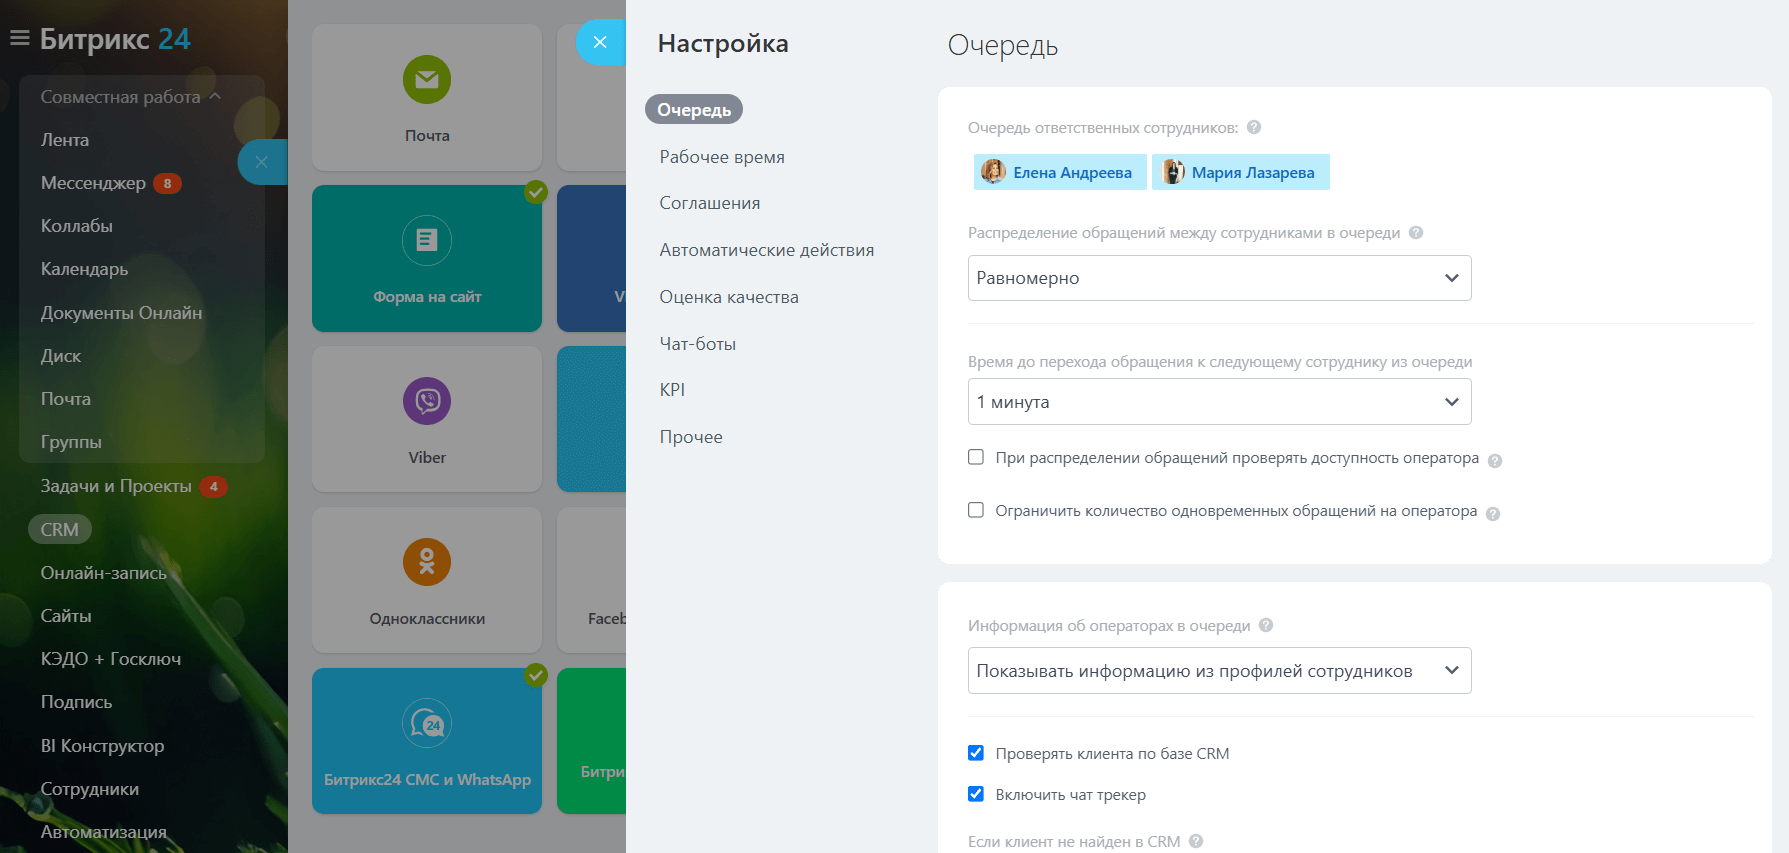
Task: Go to Лента in sidebar
Action: (65, 140)
